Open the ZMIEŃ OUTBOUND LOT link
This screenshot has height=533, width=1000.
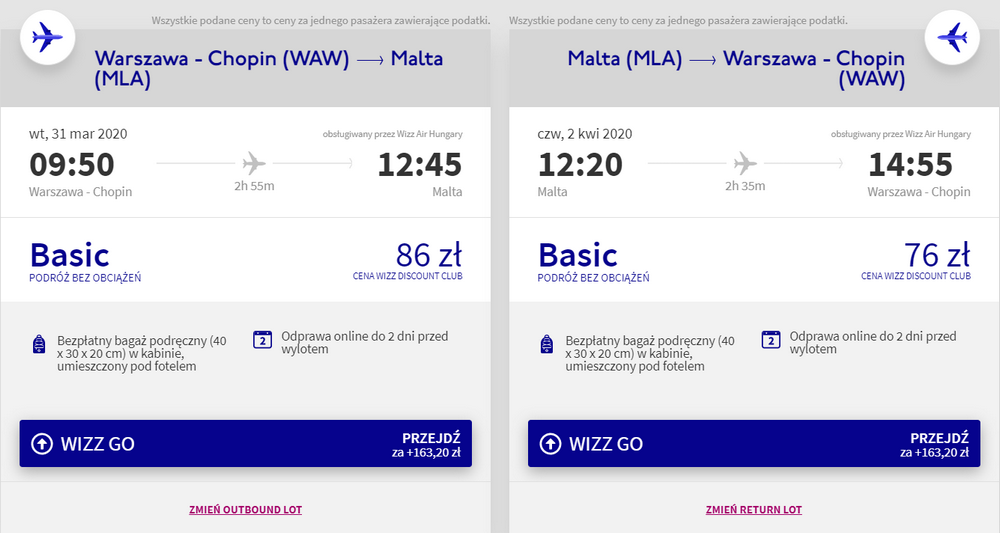pyautogui.click(x=246, y=510)
